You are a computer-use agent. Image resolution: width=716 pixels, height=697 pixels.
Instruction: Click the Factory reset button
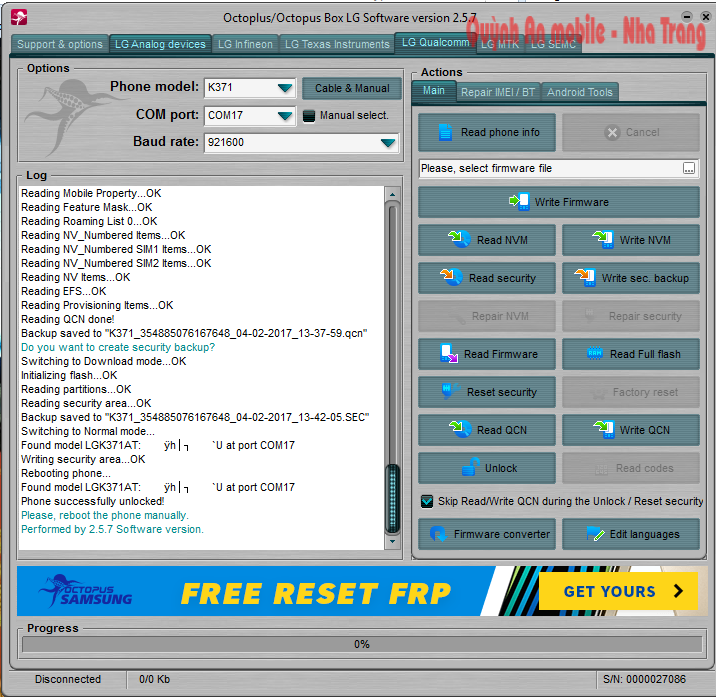coord(631,392)
